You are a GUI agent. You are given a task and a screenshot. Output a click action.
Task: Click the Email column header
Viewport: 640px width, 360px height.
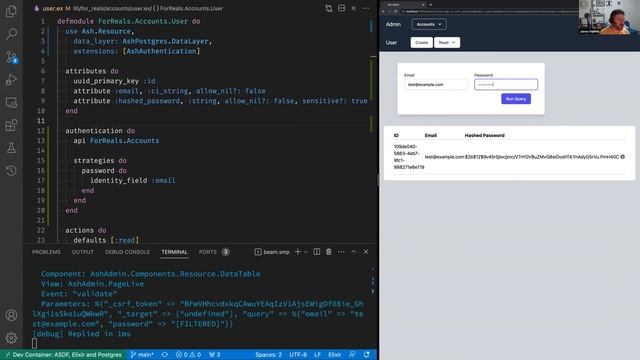[431, 135]
